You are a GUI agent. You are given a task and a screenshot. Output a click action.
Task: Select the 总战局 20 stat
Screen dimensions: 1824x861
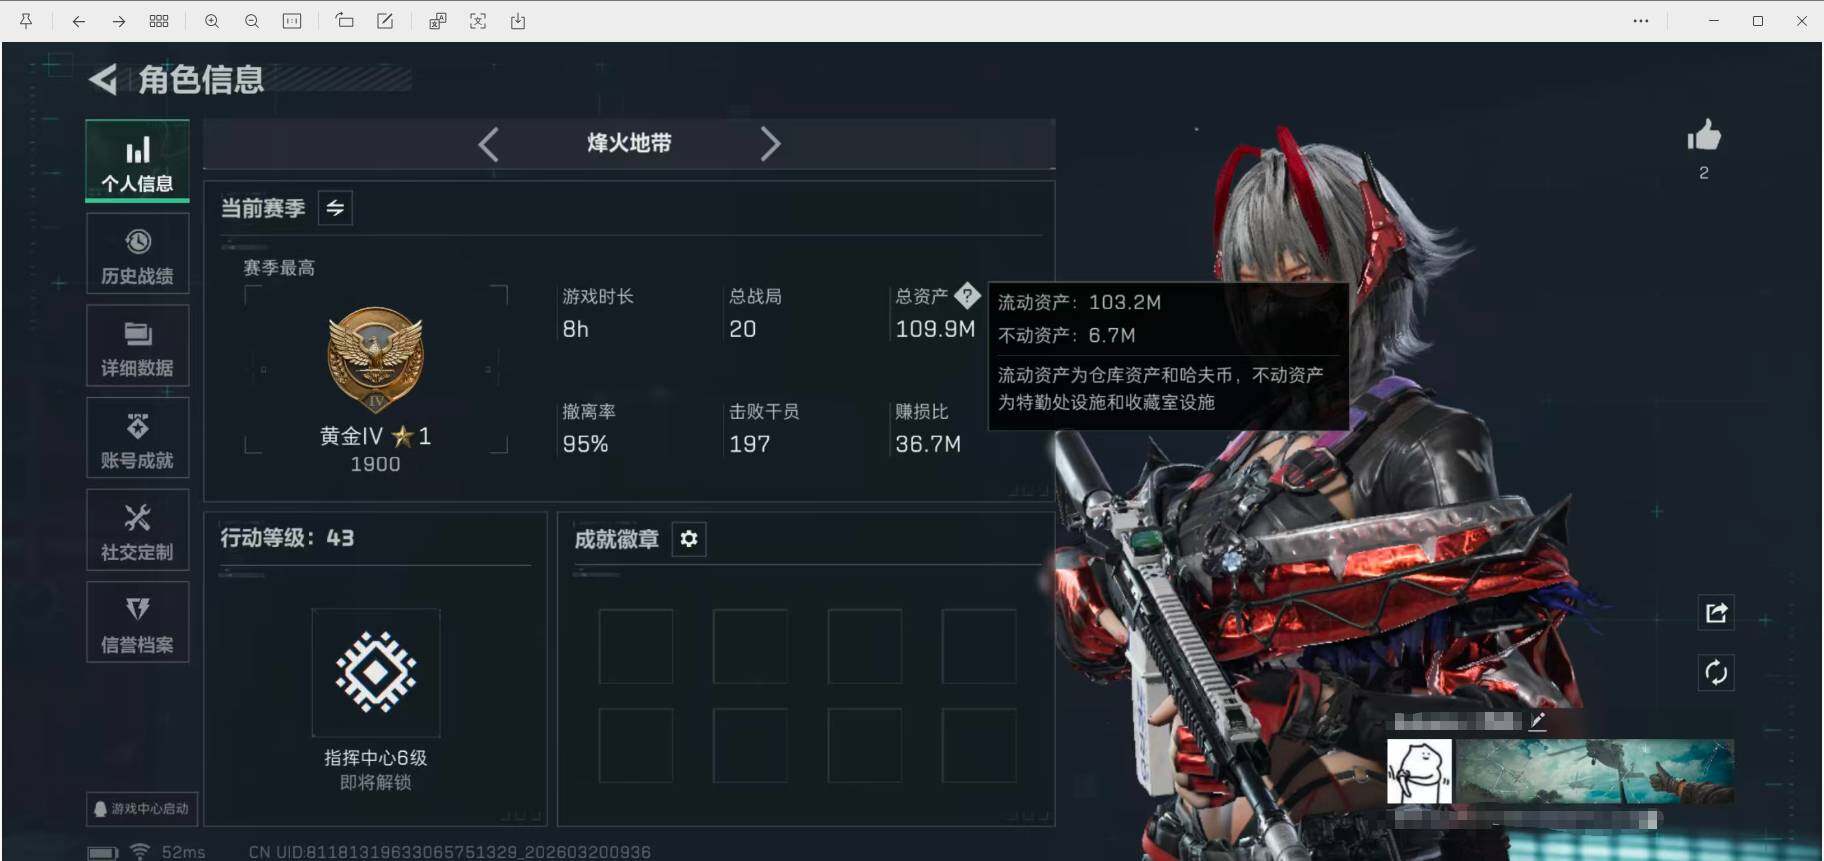pyautogui.click(x=755, y=313)
